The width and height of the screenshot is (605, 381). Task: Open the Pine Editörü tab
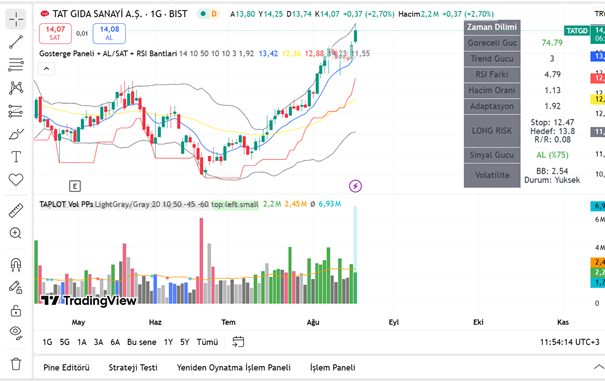pos(66,367)
